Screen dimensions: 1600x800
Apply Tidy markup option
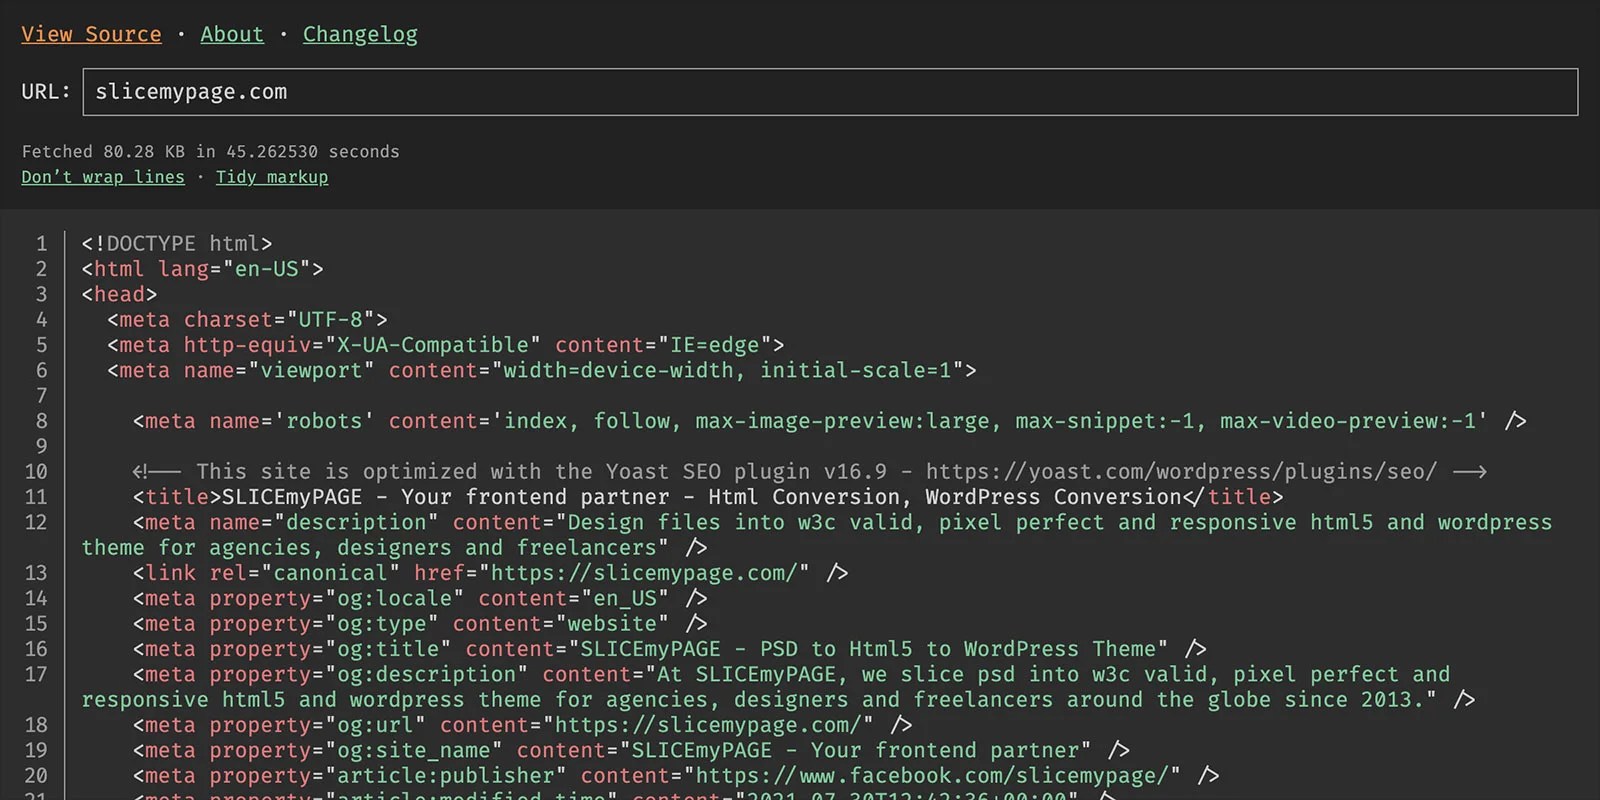point(272,177)
